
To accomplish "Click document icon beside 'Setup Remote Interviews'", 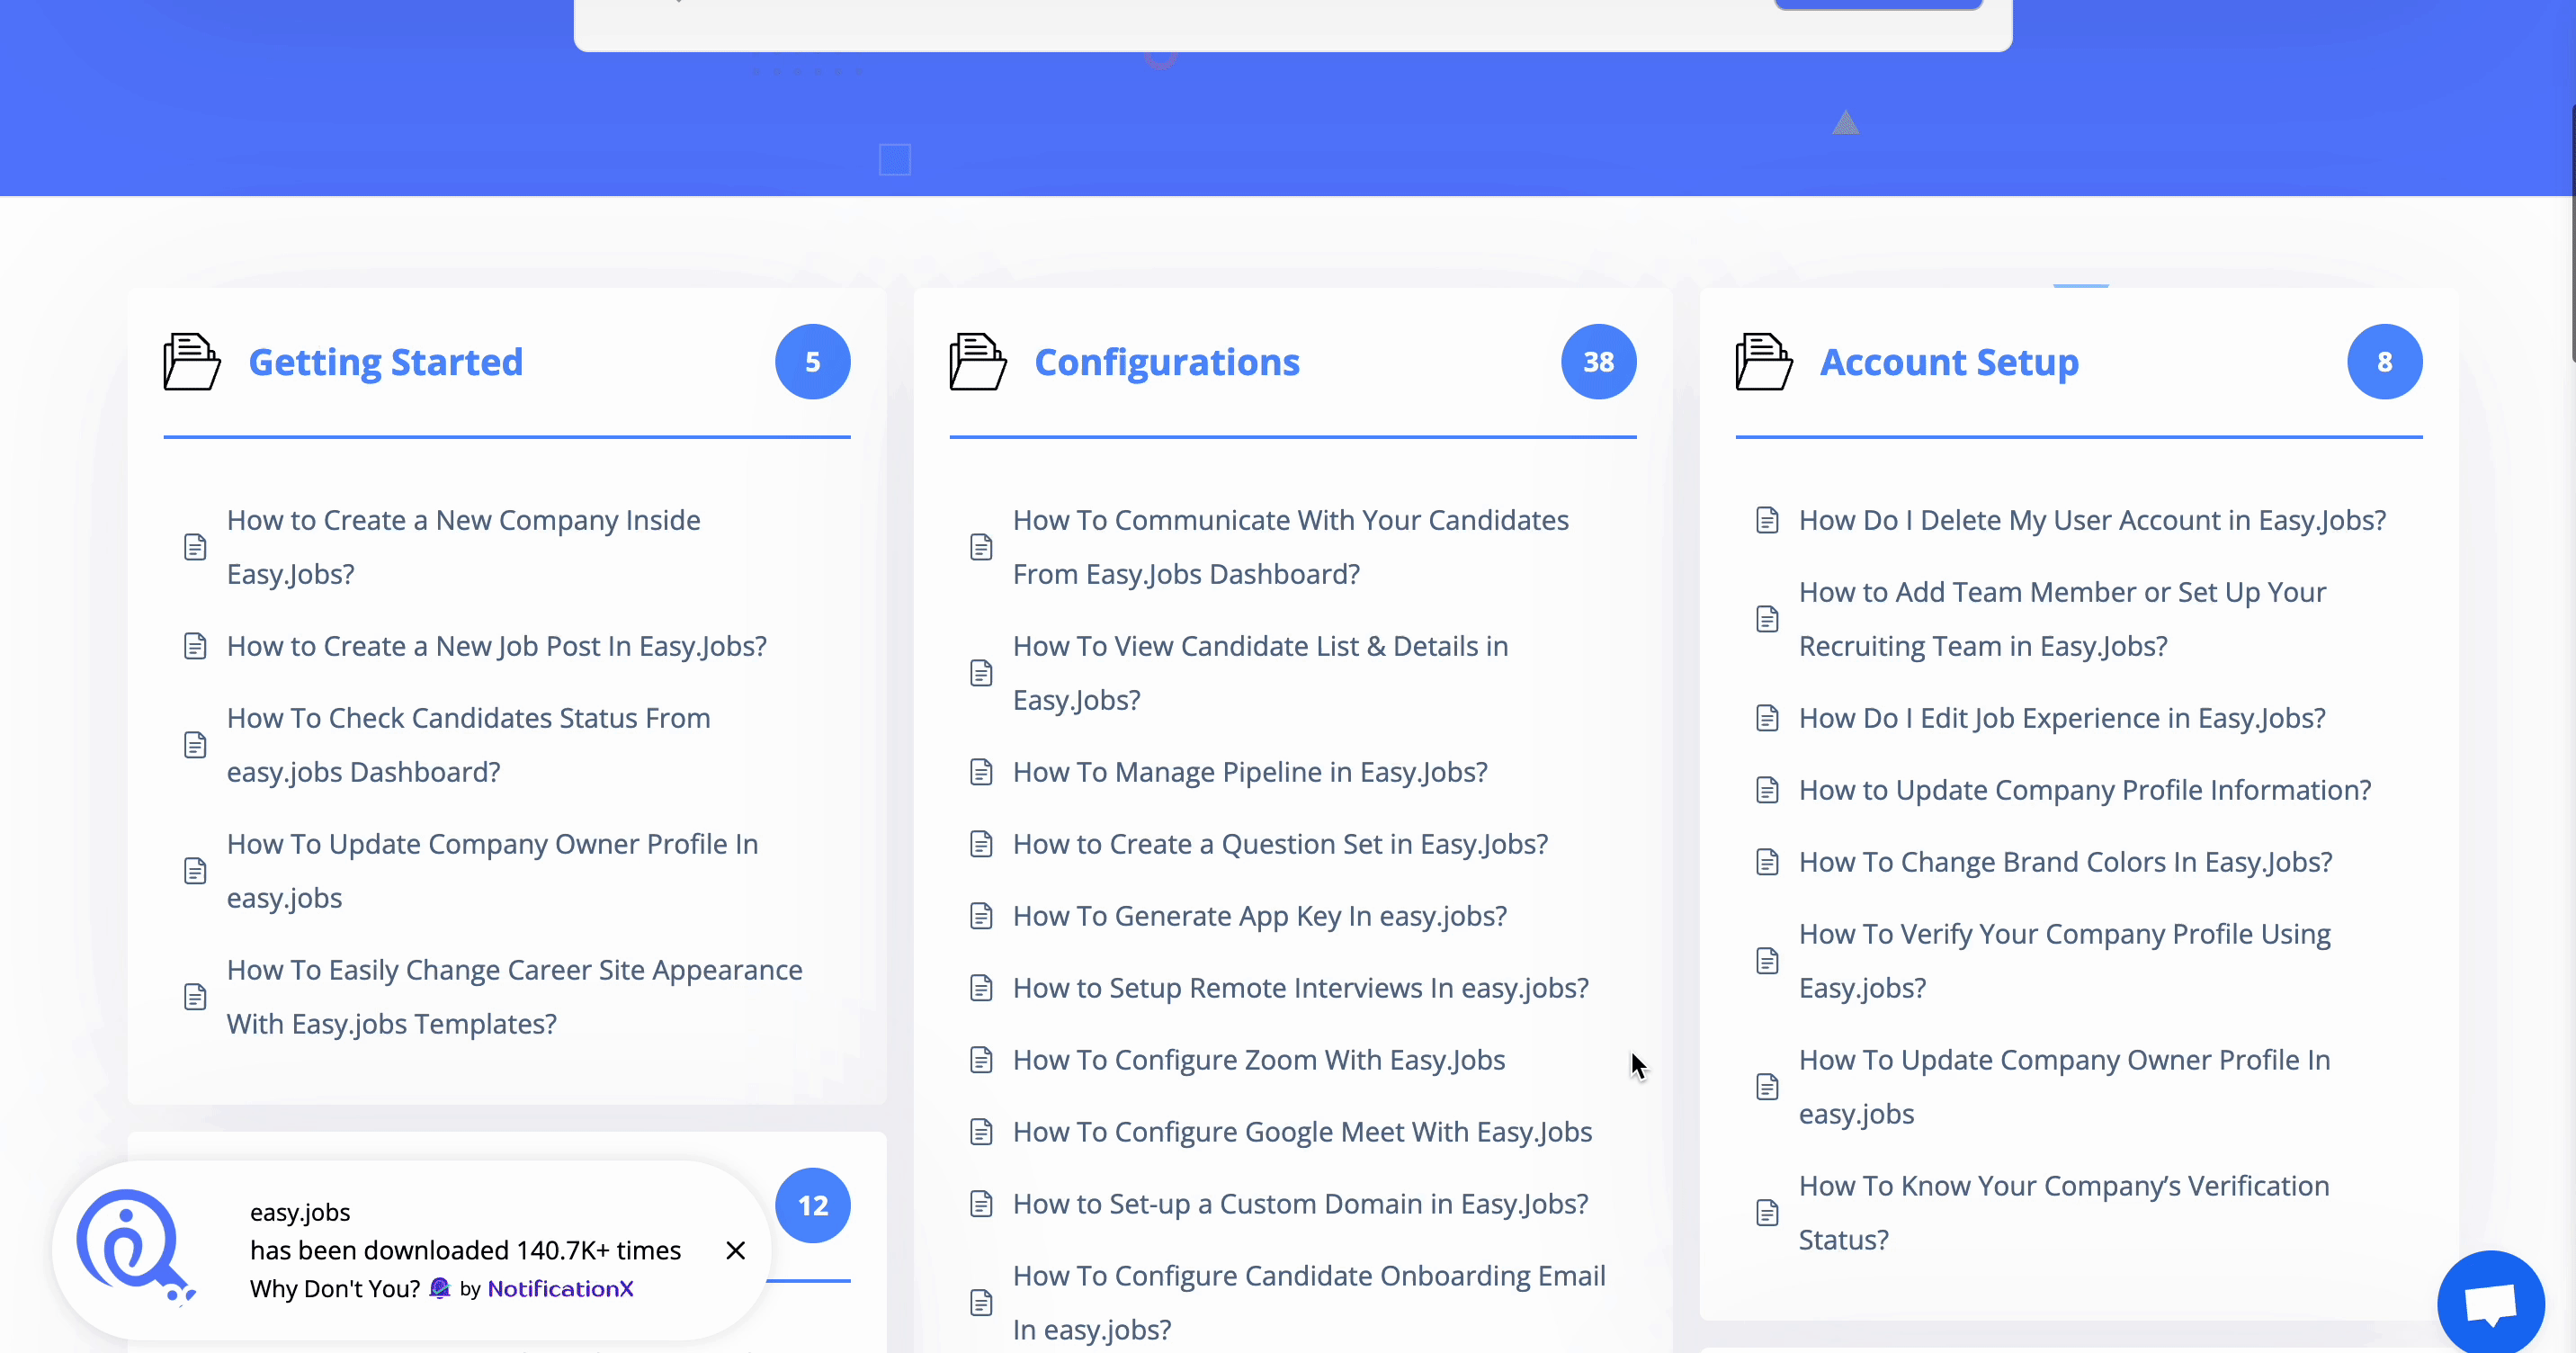I will click(x=981, y=988).
